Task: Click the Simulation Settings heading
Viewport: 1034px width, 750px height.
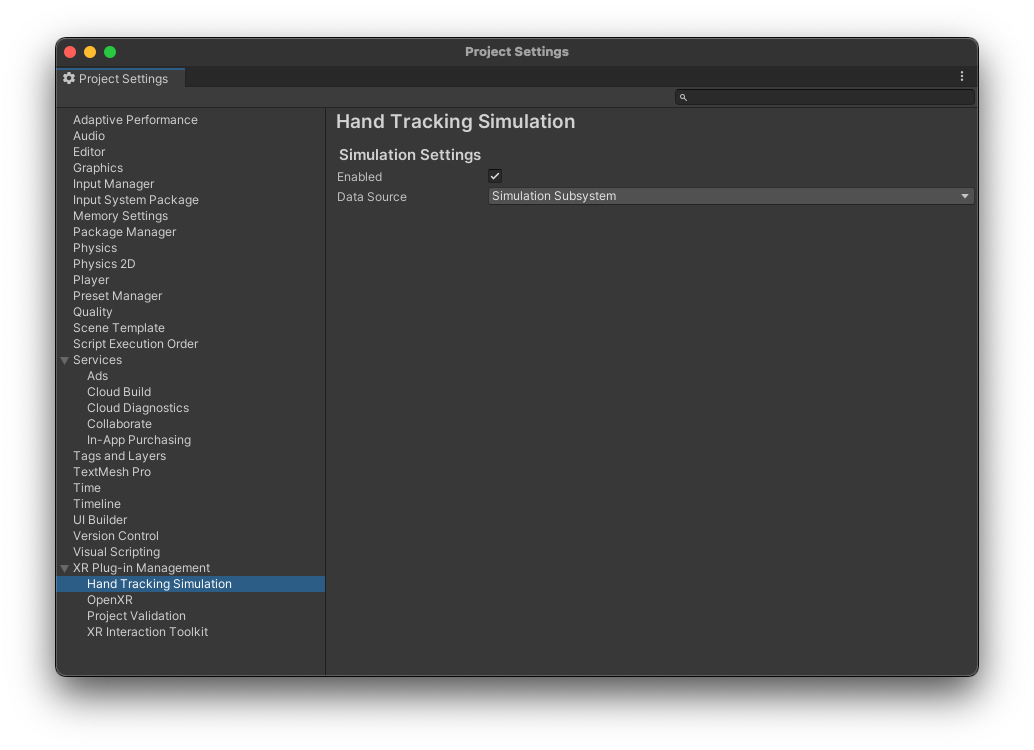Action: pyautogui.click(x=410, y=154)
